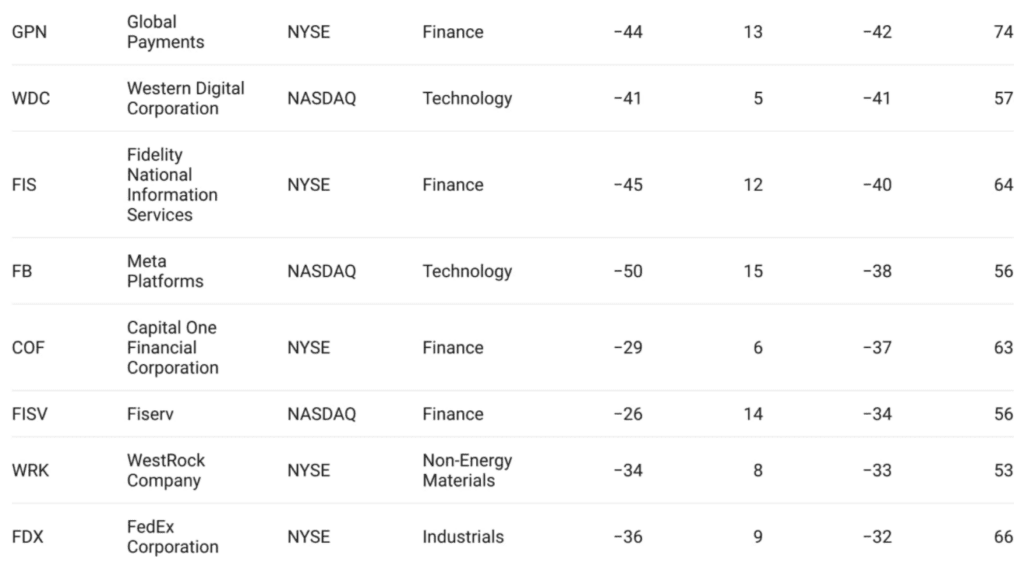This screenshot has width=1024, height=563.
Task: Click the FDX ticker symbol
Action: click(x=27, y=537)
